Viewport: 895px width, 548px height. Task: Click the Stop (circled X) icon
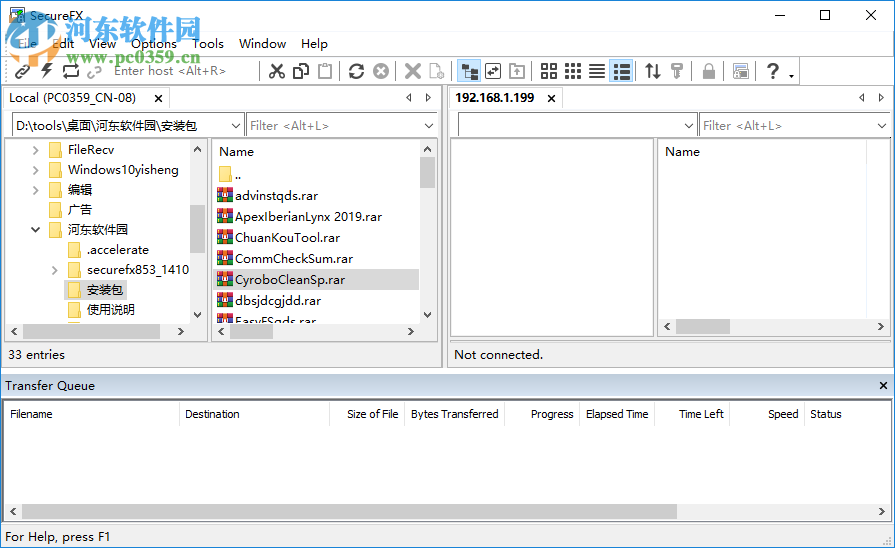click(381, 71)
